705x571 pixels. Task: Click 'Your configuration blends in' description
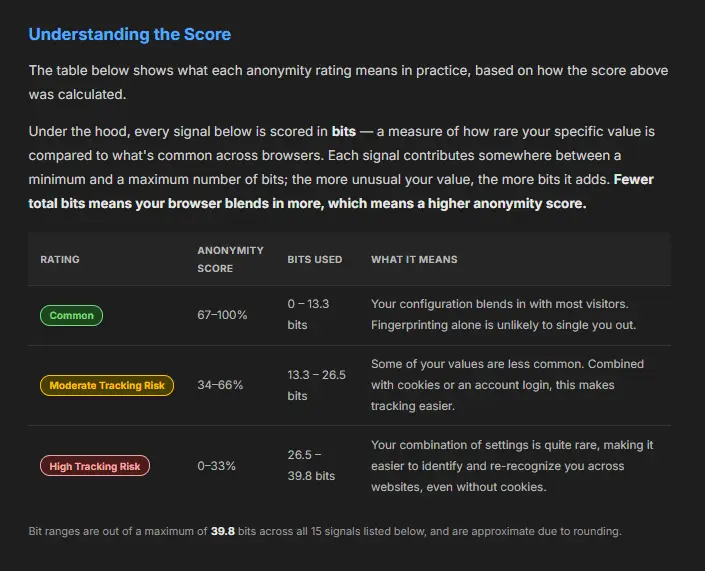[x=503, y=314]
